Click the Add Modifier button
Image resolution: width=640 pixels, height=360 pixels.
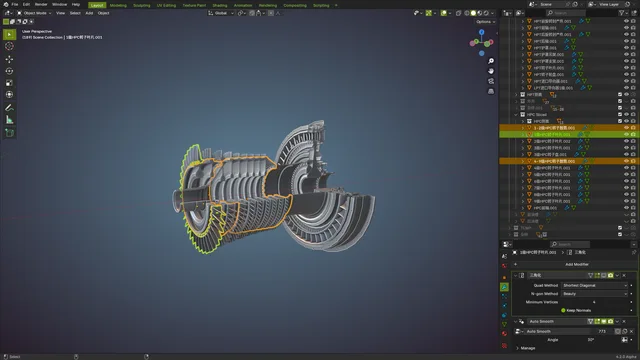(x=576, y=264)
